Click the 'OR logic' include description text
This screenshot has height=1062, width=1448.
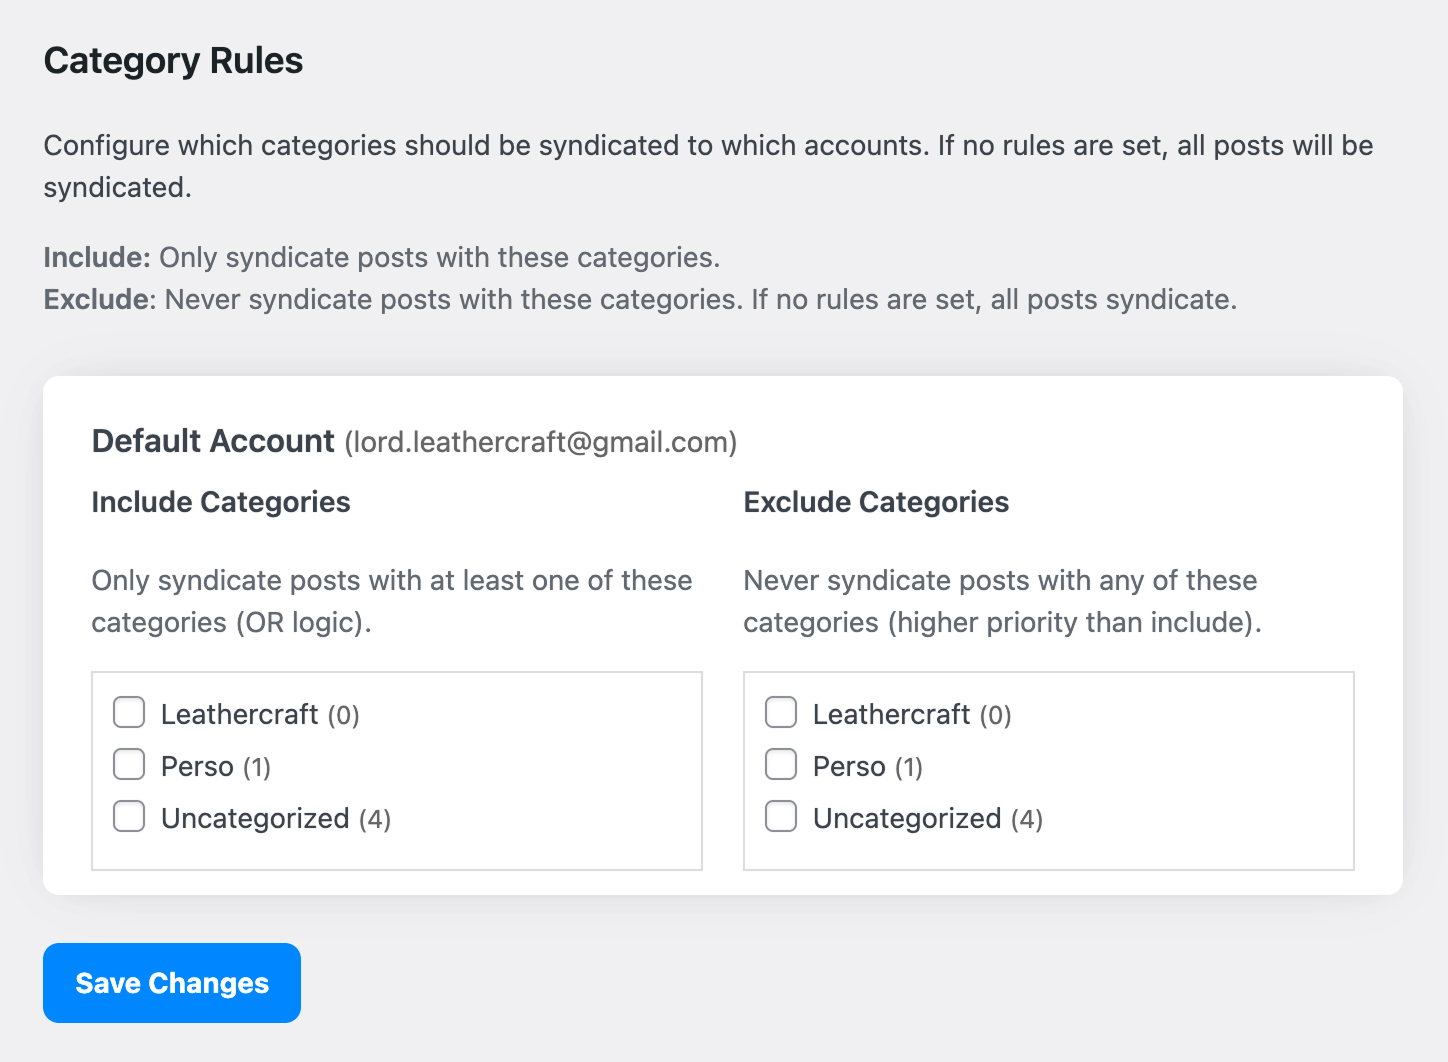click(303, 623)
